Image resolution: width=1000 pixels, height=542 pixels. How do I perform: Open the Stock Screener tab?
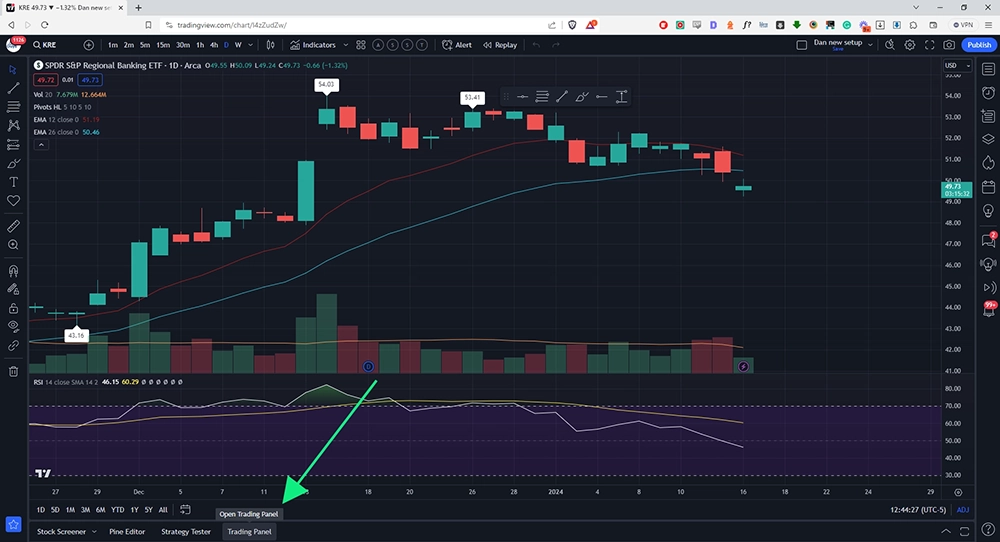click(61, 532)
